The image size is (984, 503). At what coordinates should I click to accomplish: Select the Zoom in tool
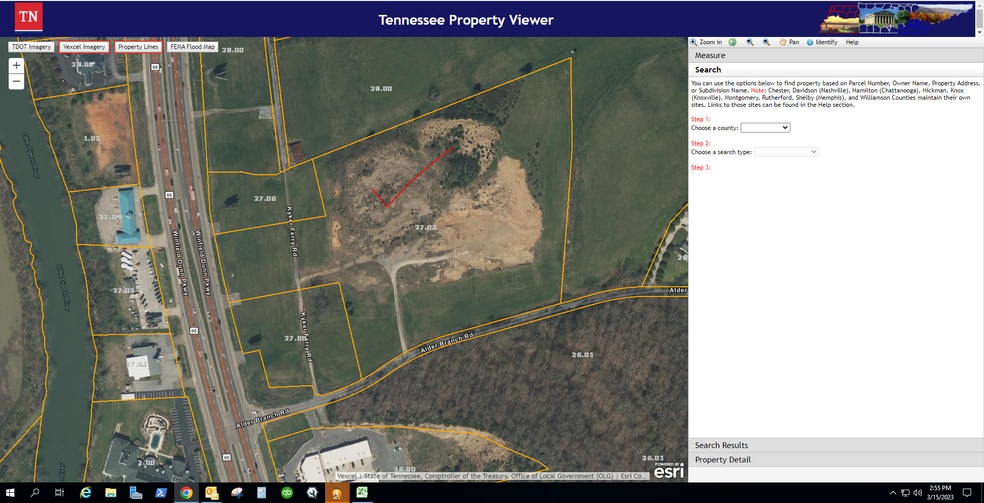(706, 42)
